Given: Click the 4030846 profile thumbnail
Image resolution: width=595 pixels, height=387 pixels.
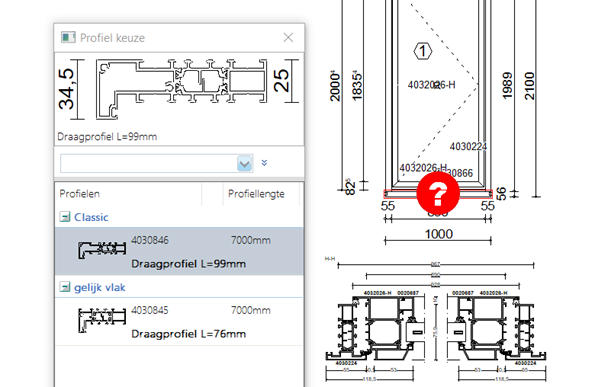Looking at the screenshot, I should coord(102,250).
